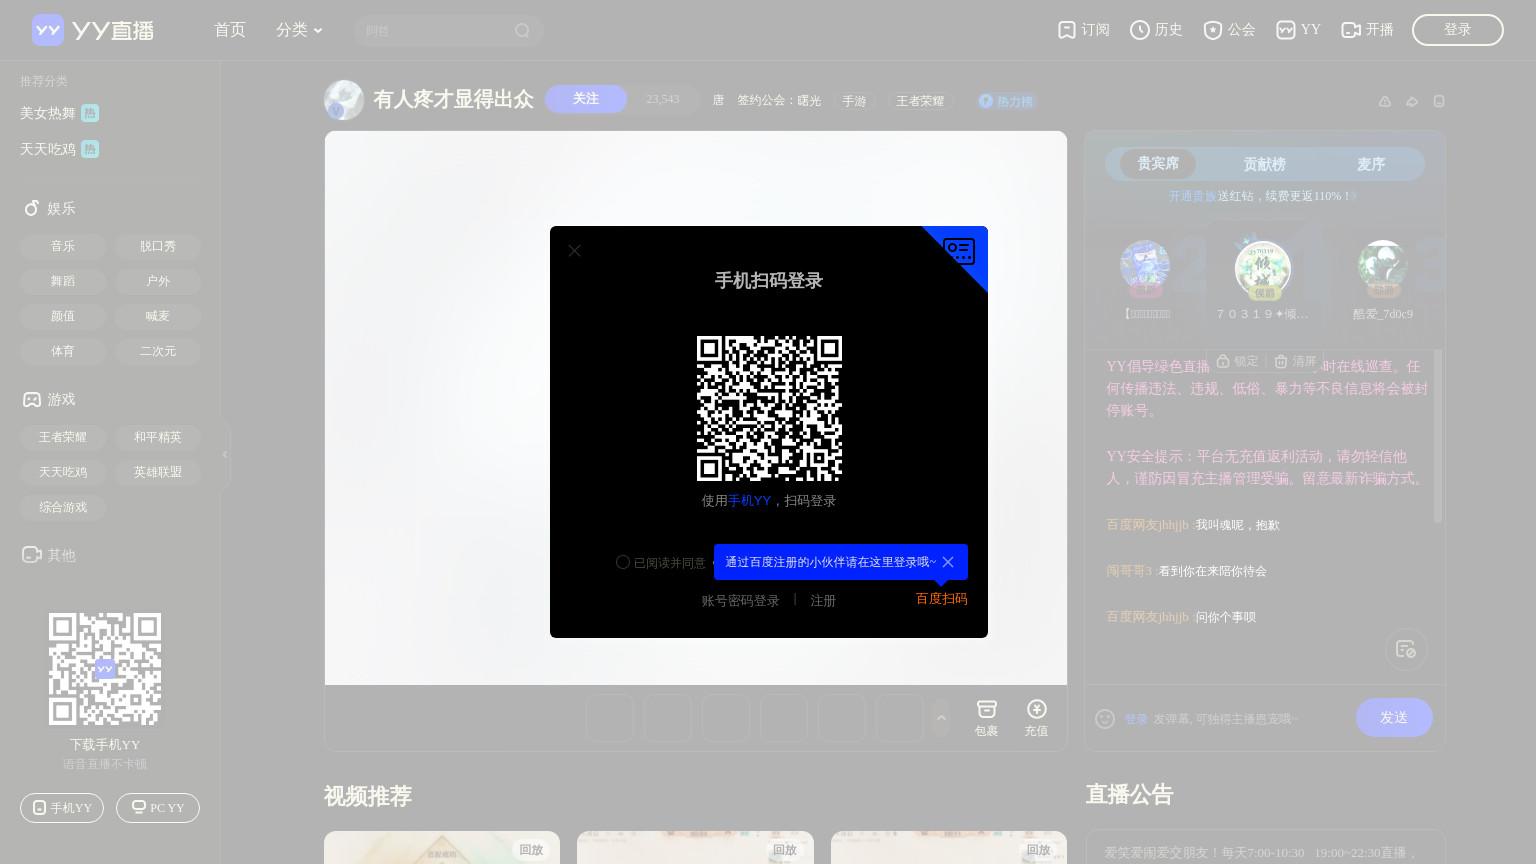Click the 王者荣耀 tag in room header
Screen dimensions: 1536x864
pos(920,101)
